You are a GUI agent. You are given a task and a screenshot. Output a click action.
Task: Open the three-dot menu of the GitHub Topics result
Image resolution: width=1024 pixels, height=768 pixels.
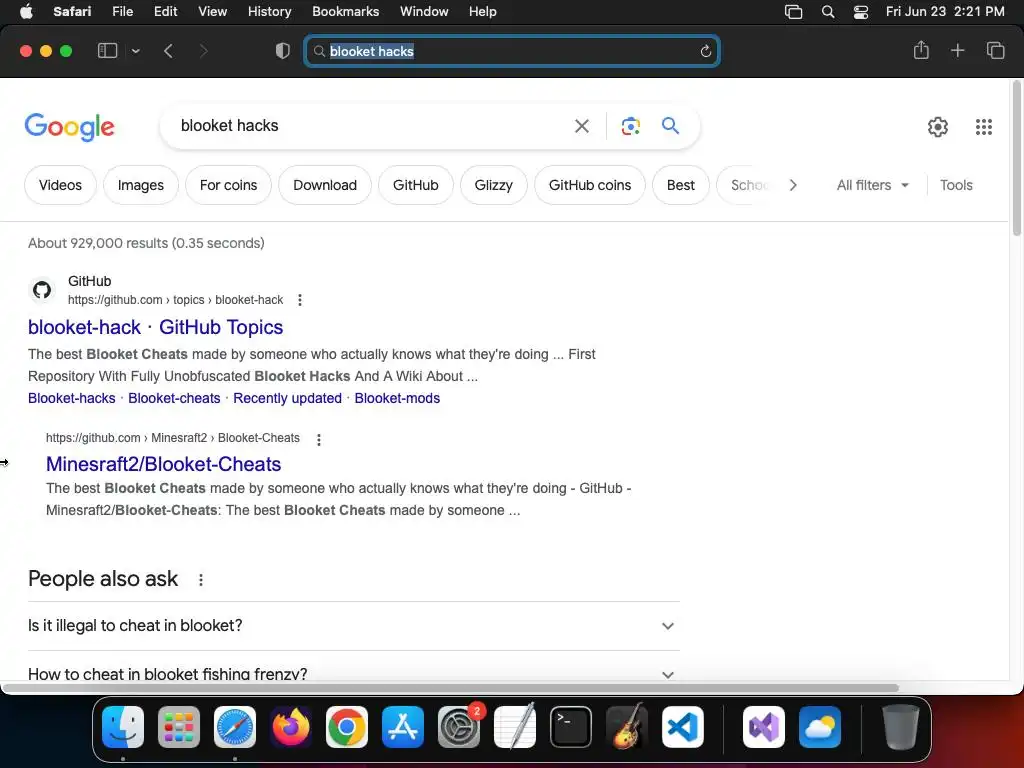point(300,300)
